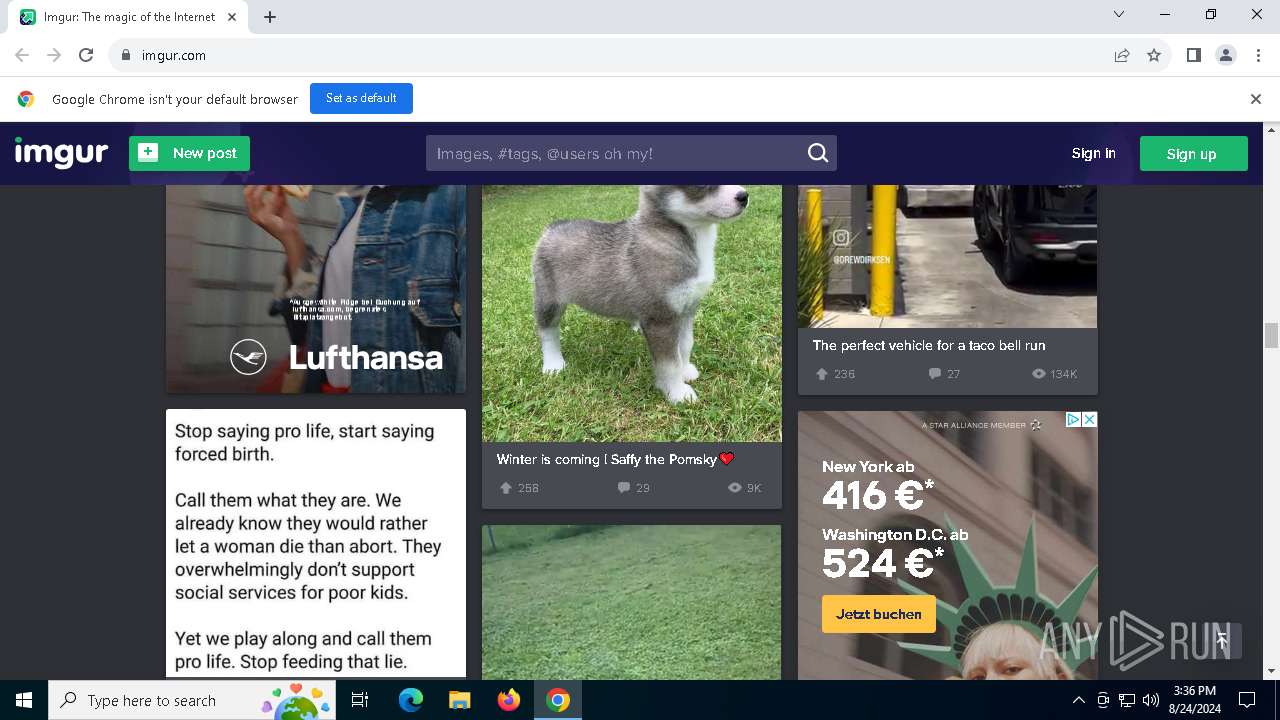Open the Windows Start menu
Viewport: 1280px width, 720px height.
(x=24, y=700)
